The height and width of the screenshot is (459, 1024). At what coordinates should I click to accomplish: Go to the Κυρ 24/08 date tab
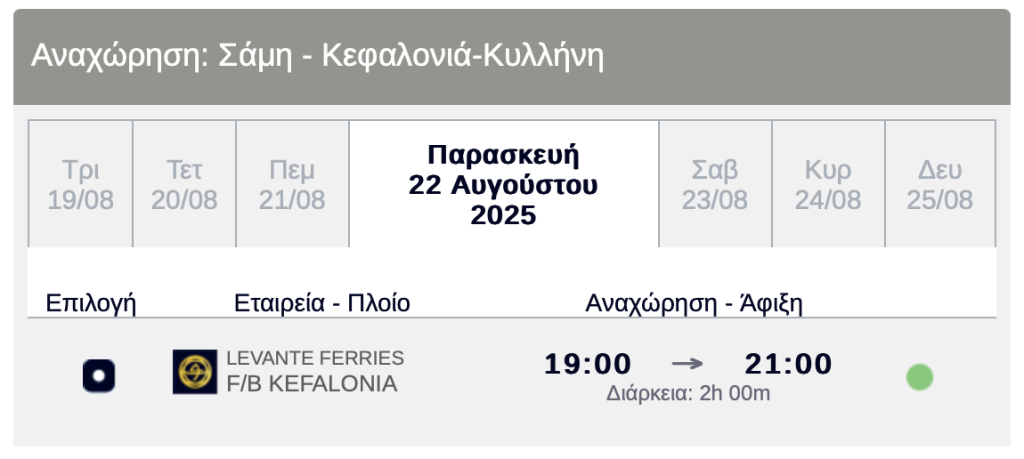(828, 184)
